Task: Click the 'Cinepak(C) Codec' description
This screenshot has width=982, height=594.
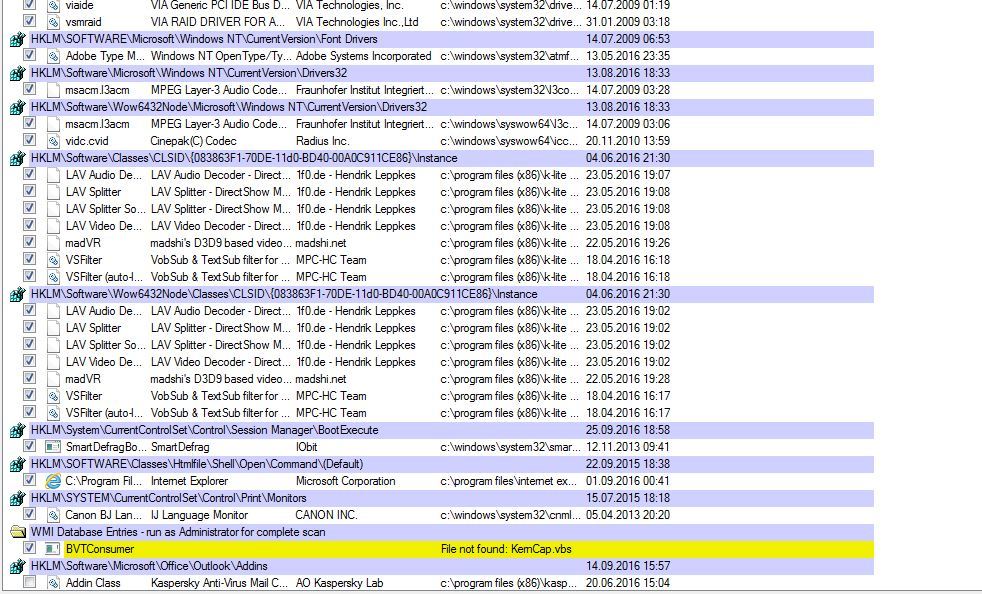Action: tap(193, 141)
